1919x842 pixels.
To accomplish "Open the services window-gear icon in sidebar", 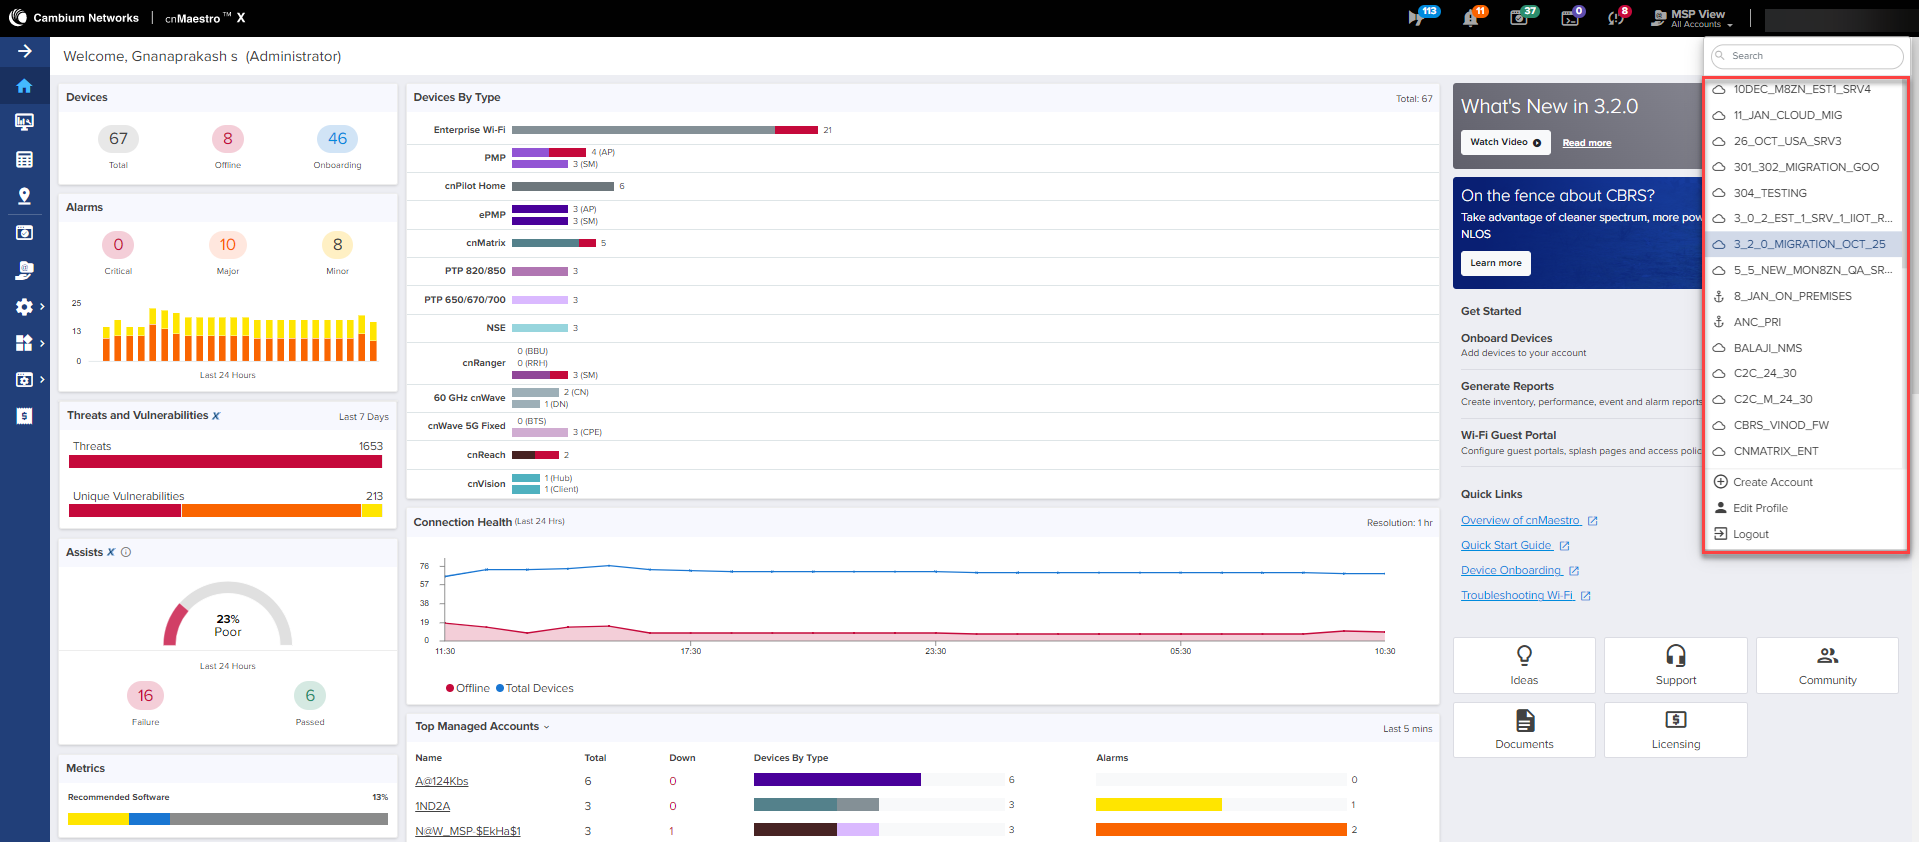I will [x=24, y=380].
